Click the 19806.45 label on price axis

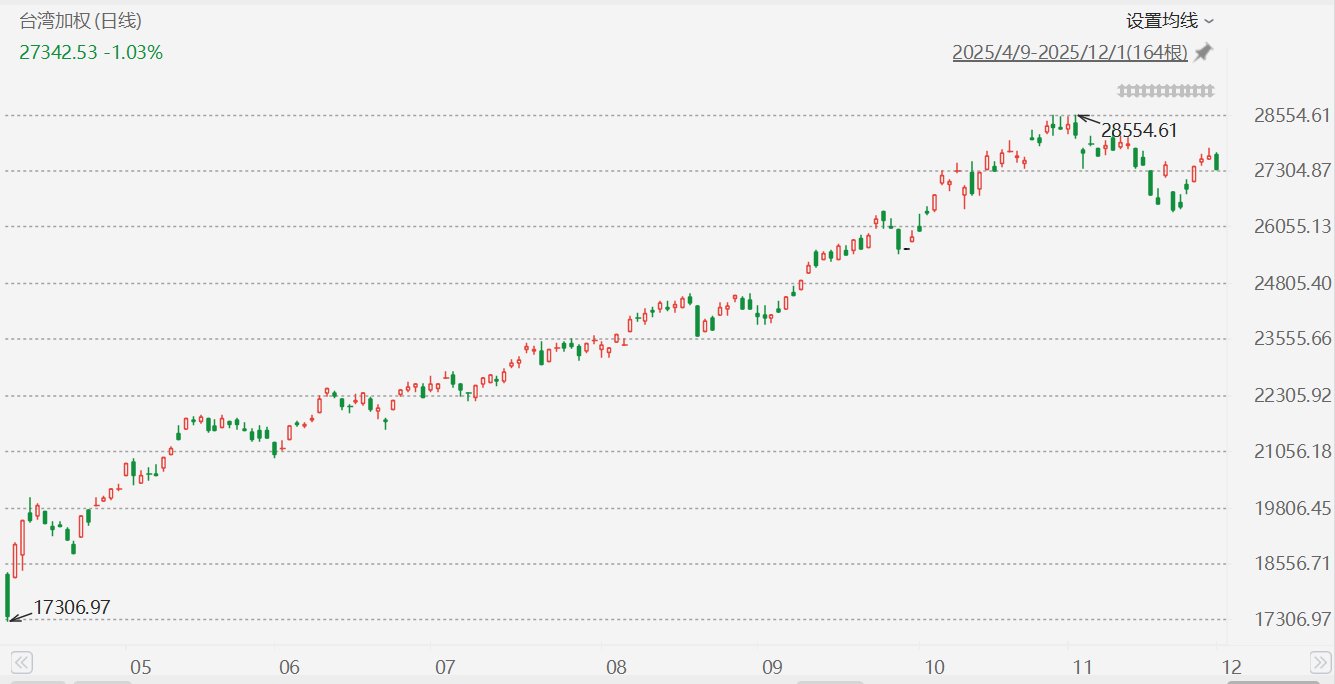click(1292, 508)
